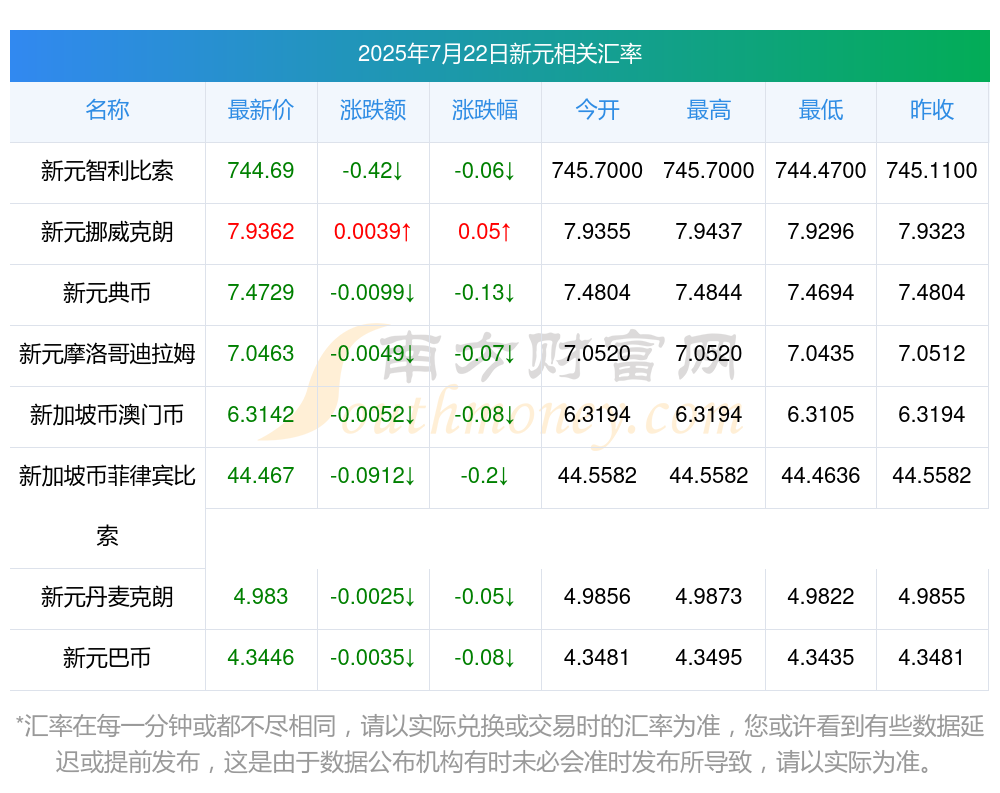Select latest price 4.3446
This screenshot has width=1000, height=793.
[x=261, y=657]
